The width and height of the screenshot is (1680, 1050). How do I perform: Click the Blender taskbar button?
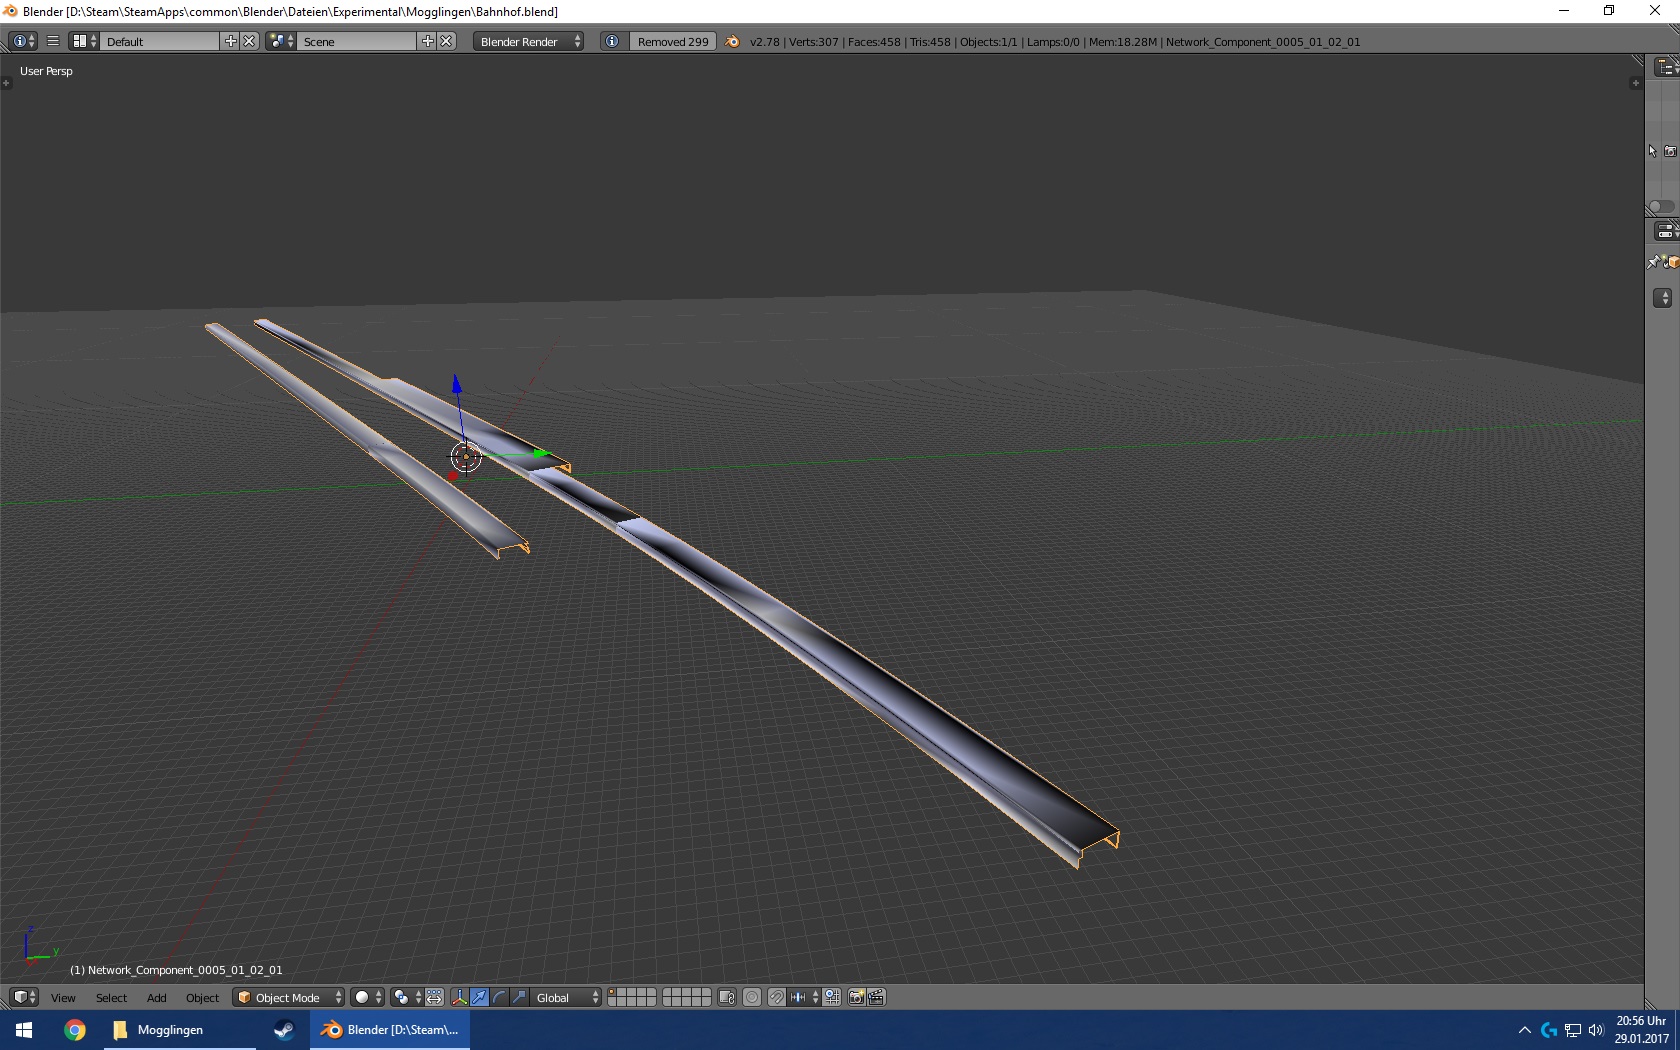tap(390, 1030)
